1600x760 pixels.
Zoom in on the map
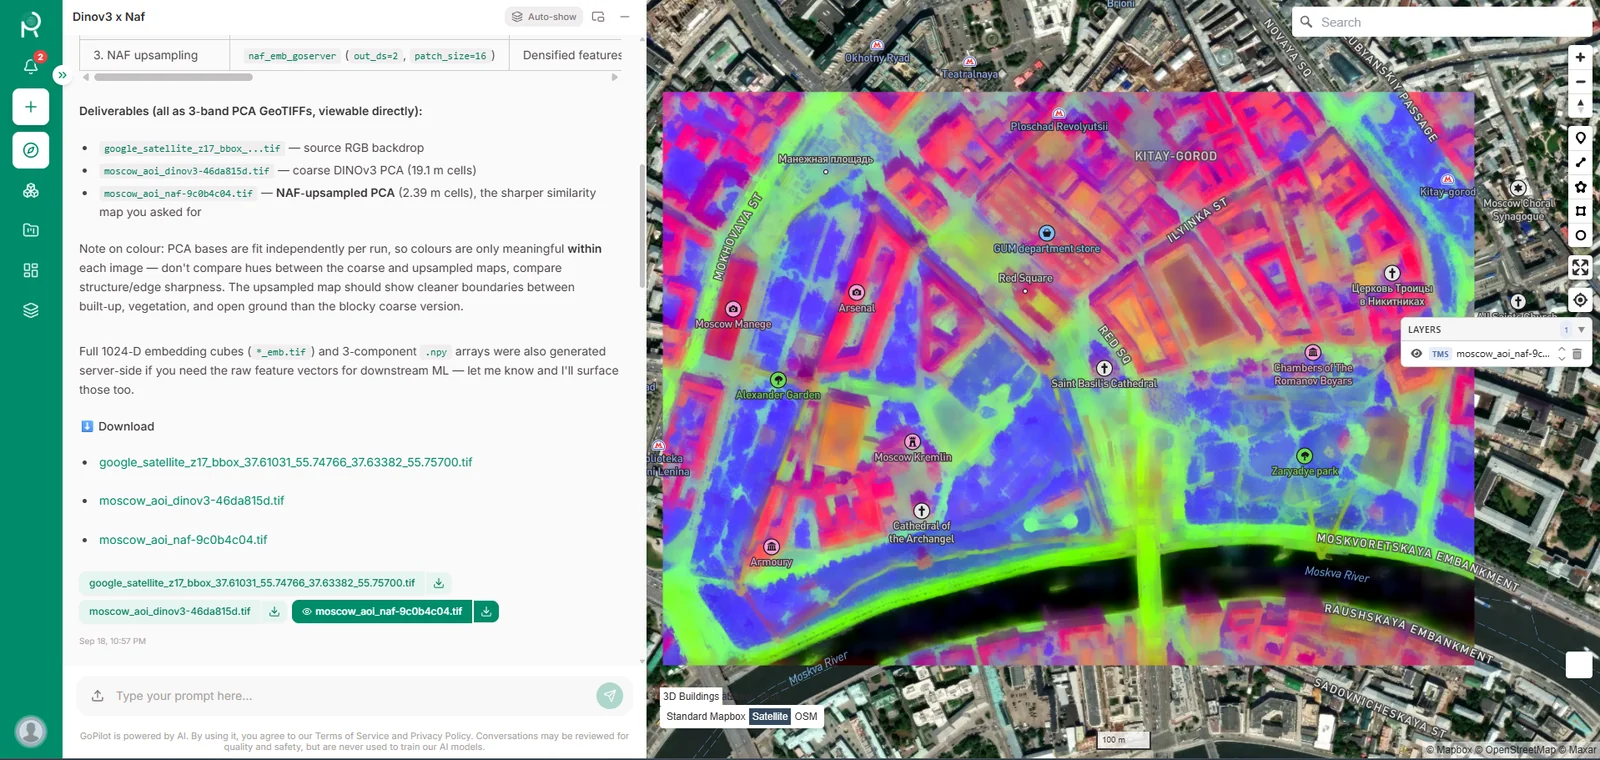click(1580, 57)
